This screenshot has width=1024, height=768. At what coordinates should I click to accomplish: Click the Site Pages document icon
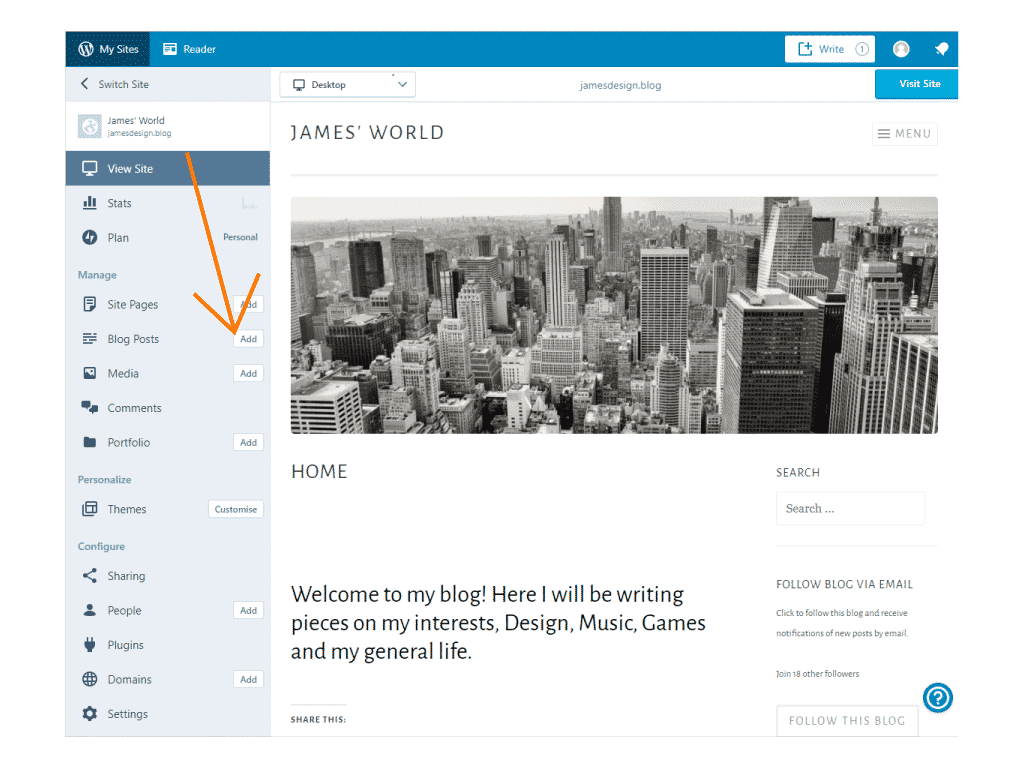[x=89, y=304]
